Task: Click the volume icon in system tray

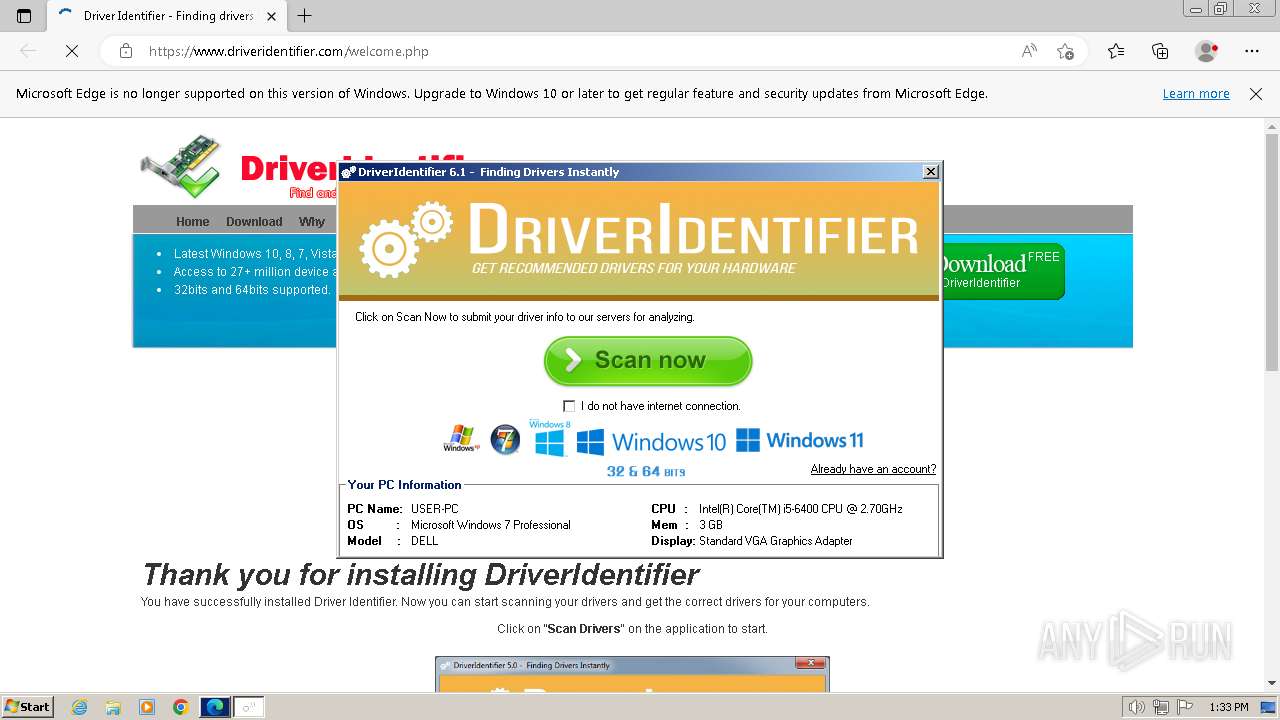Action: click(1137, 707)
